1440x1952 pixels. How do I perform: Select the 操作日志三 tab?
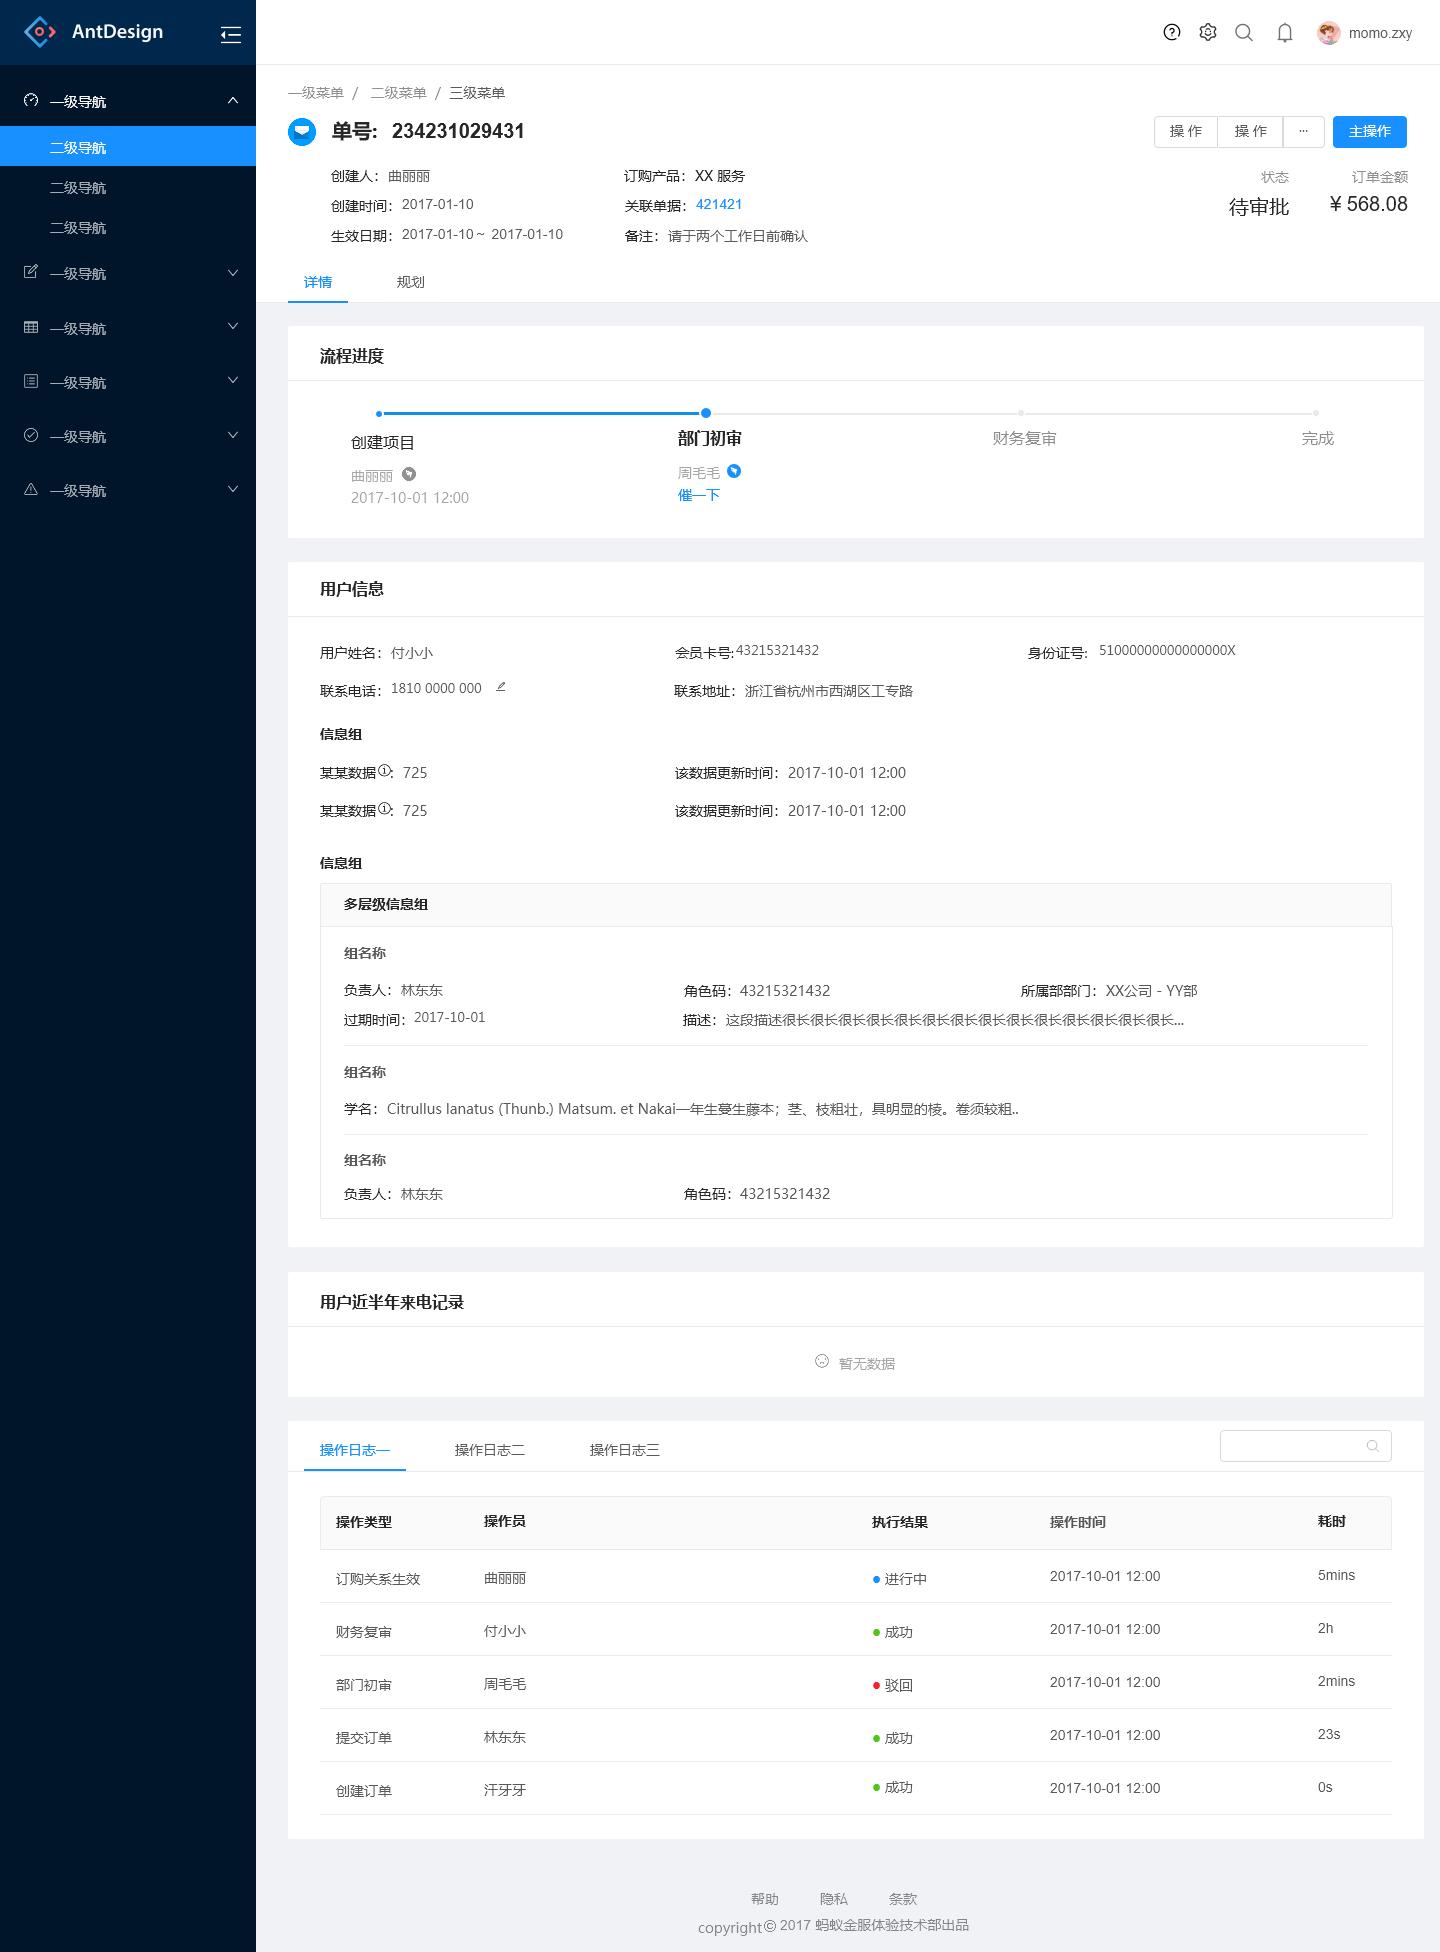point(625,1450)
